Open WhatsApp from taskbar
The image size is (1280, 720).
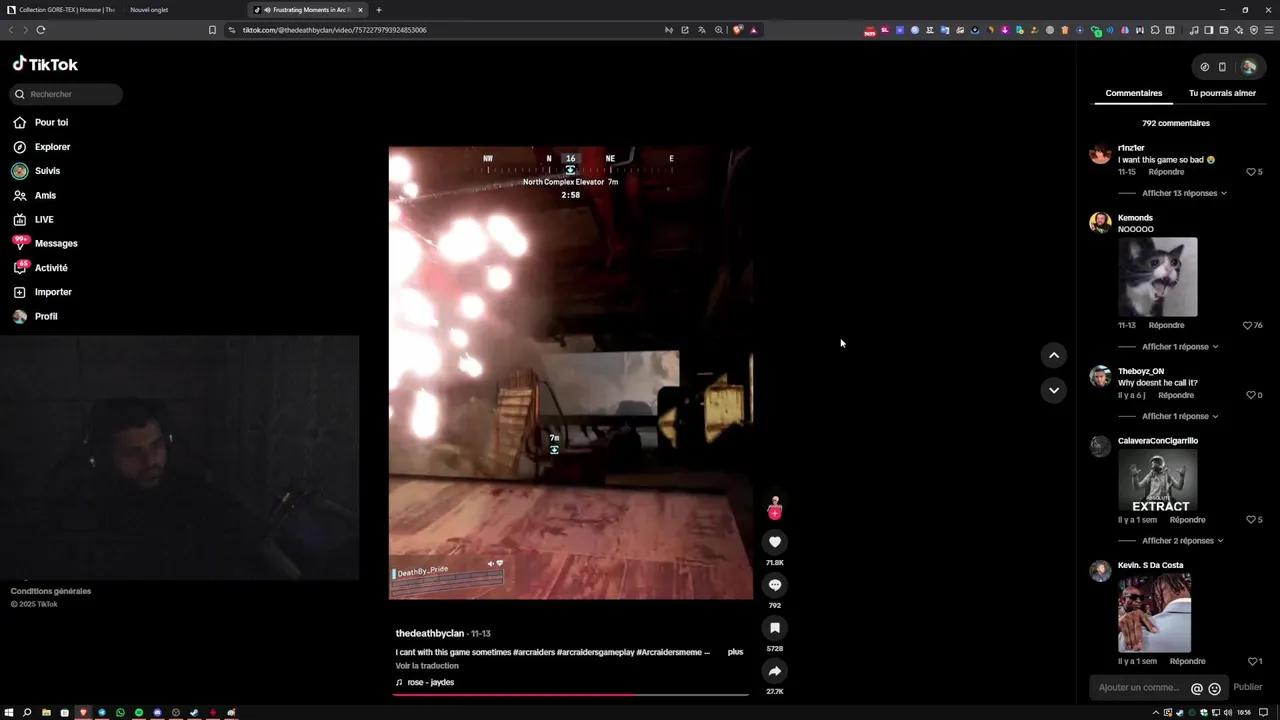(x=120, y=712)
